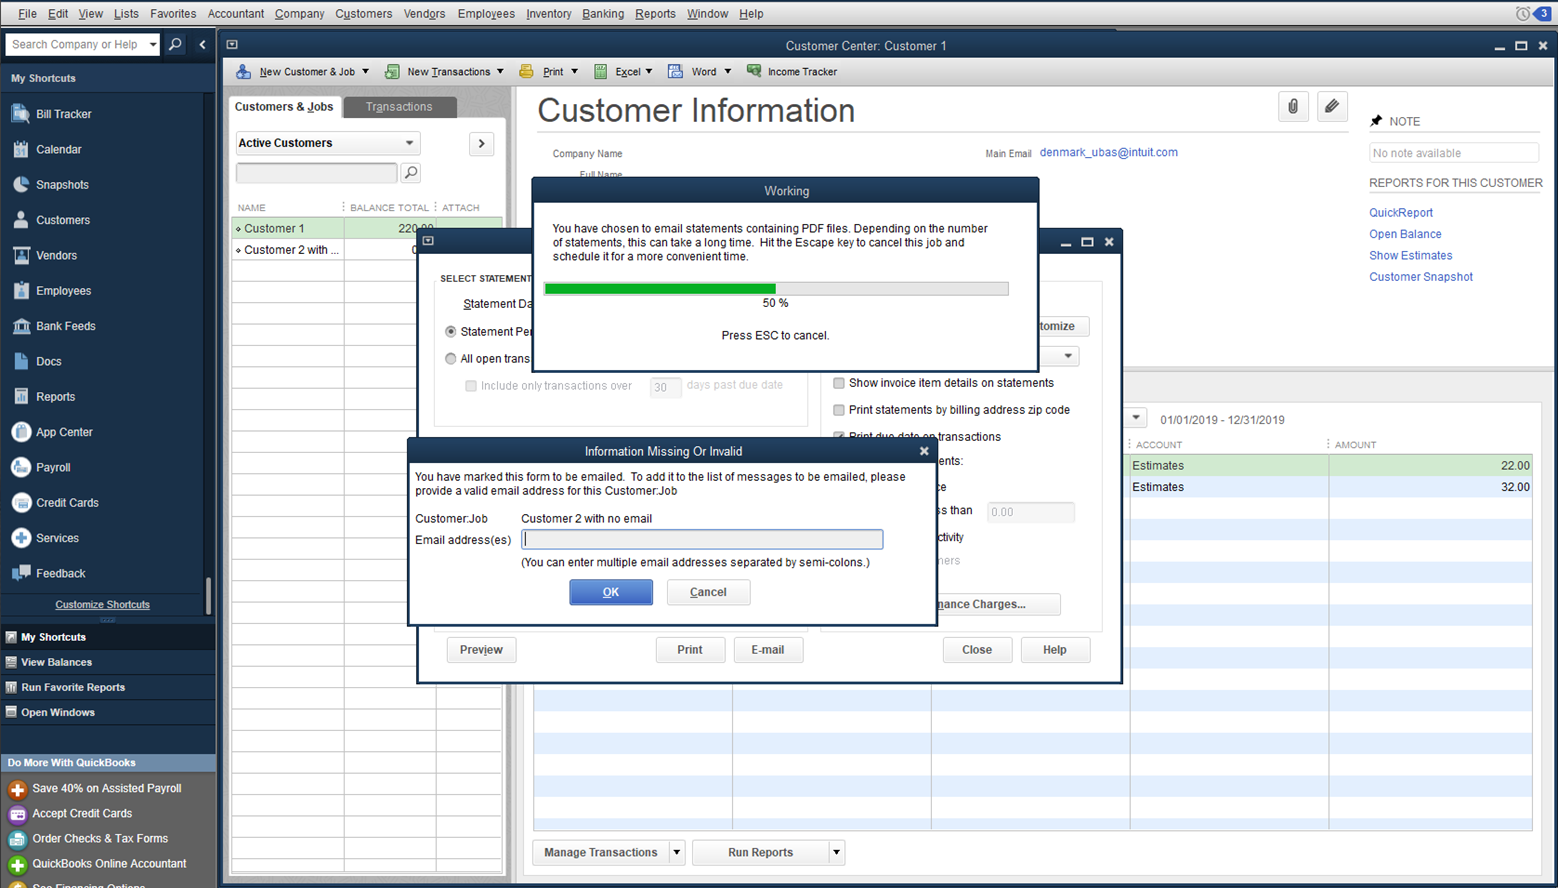
Task: Collapse the left shortcuts panel arrow
Action: (x=202, y=44)
